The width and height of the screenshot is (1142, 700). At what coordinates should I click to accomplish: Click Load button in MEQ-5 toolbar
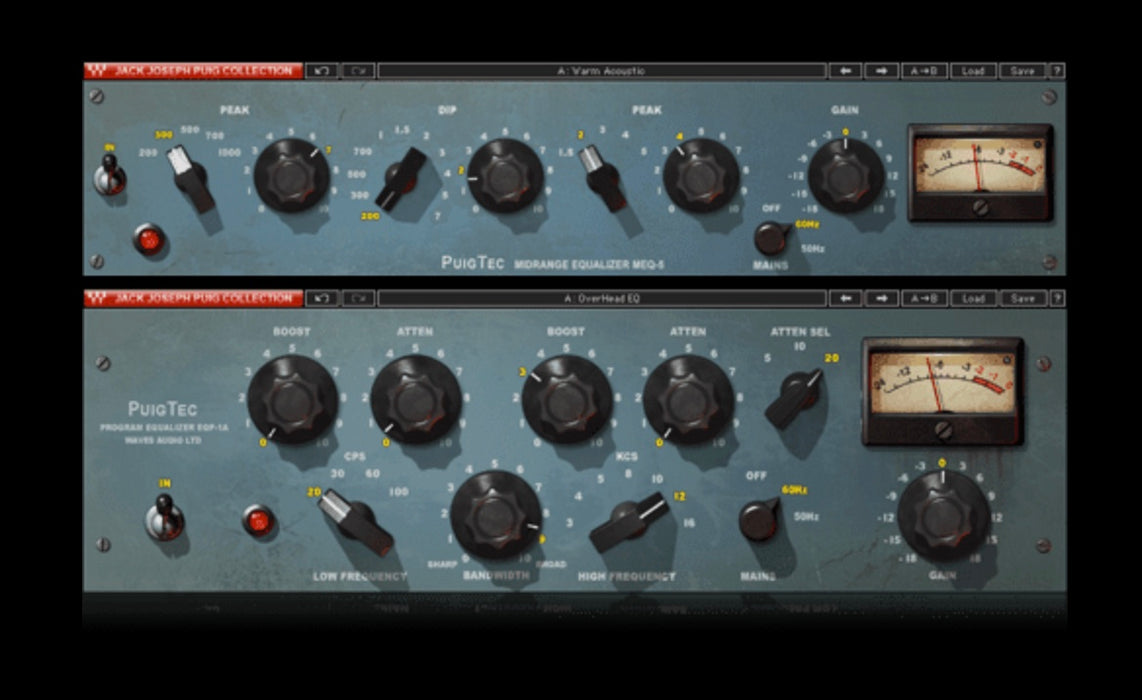pyautogui.click(x=973, y=71)
